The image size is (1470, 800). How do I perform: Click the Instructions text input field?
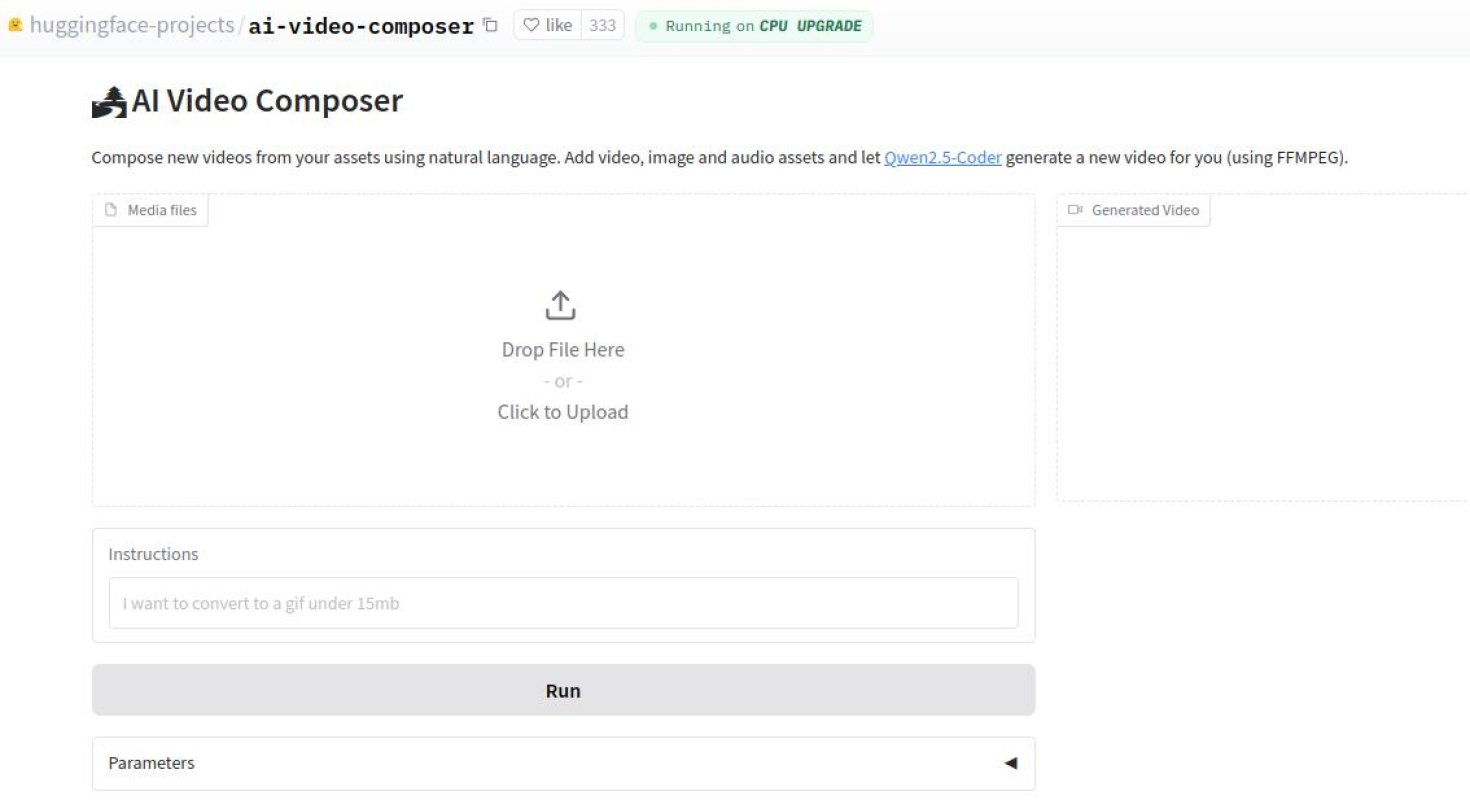pyautogui.click(x=562, y=603)
